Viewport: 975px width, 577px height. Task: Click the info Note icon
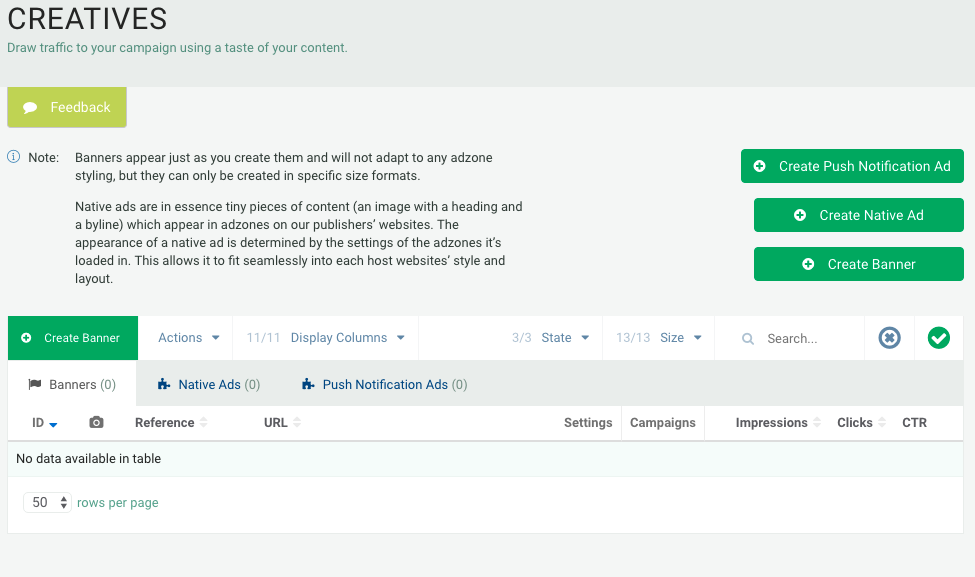click(14, 158)
